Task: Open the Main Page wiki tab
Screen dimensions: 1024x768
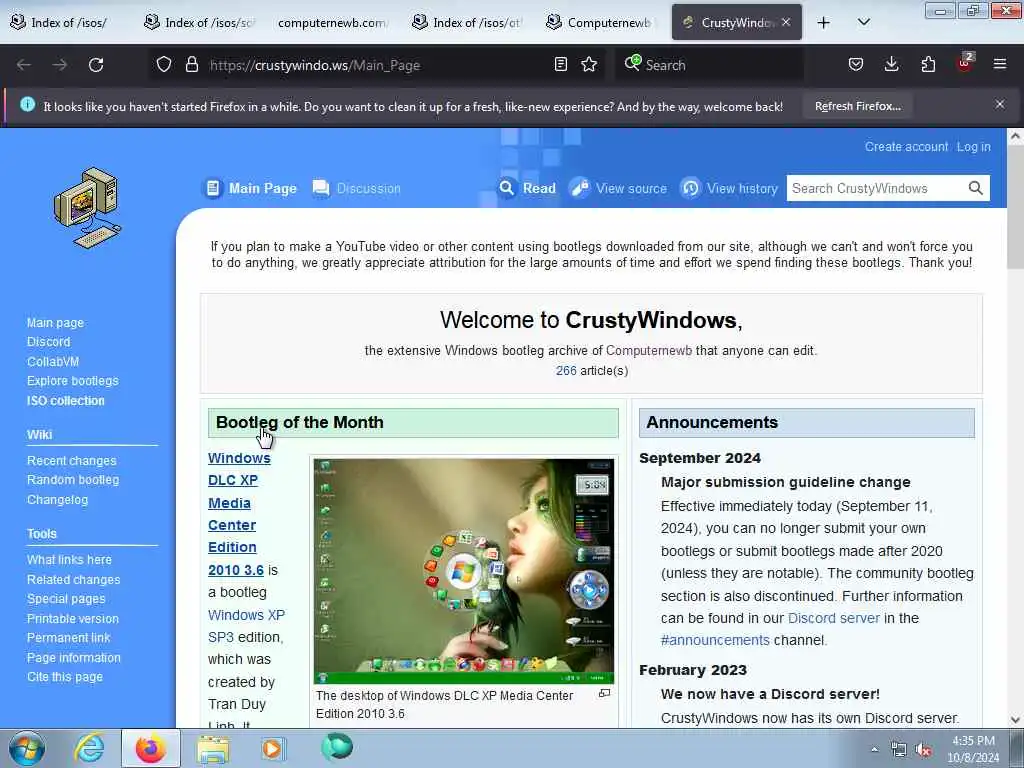Action: coord(249,189)
